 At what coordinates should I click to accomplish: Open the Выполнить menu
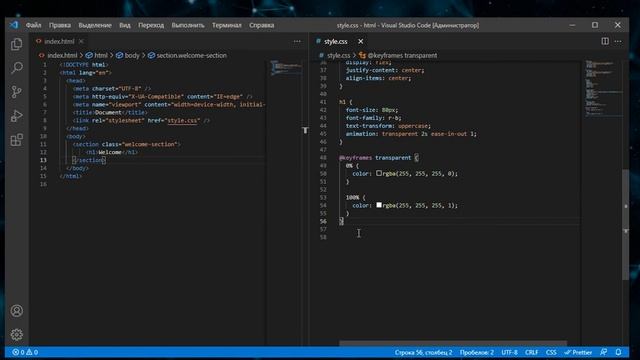188,25
